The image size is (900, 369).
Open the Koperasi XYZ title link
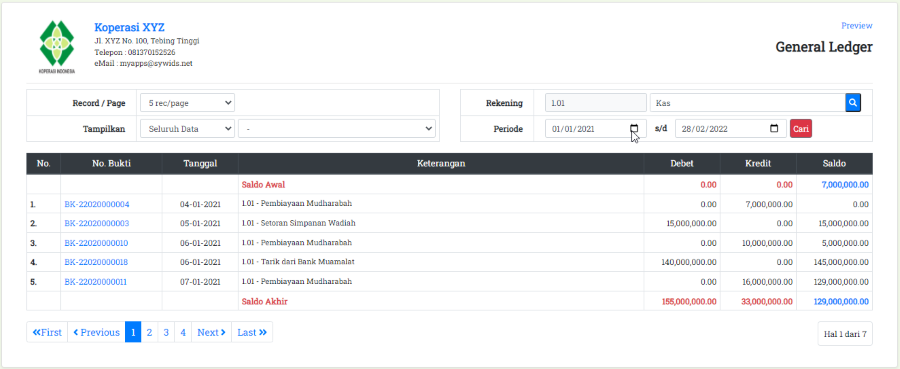click(x=130, y=27)
